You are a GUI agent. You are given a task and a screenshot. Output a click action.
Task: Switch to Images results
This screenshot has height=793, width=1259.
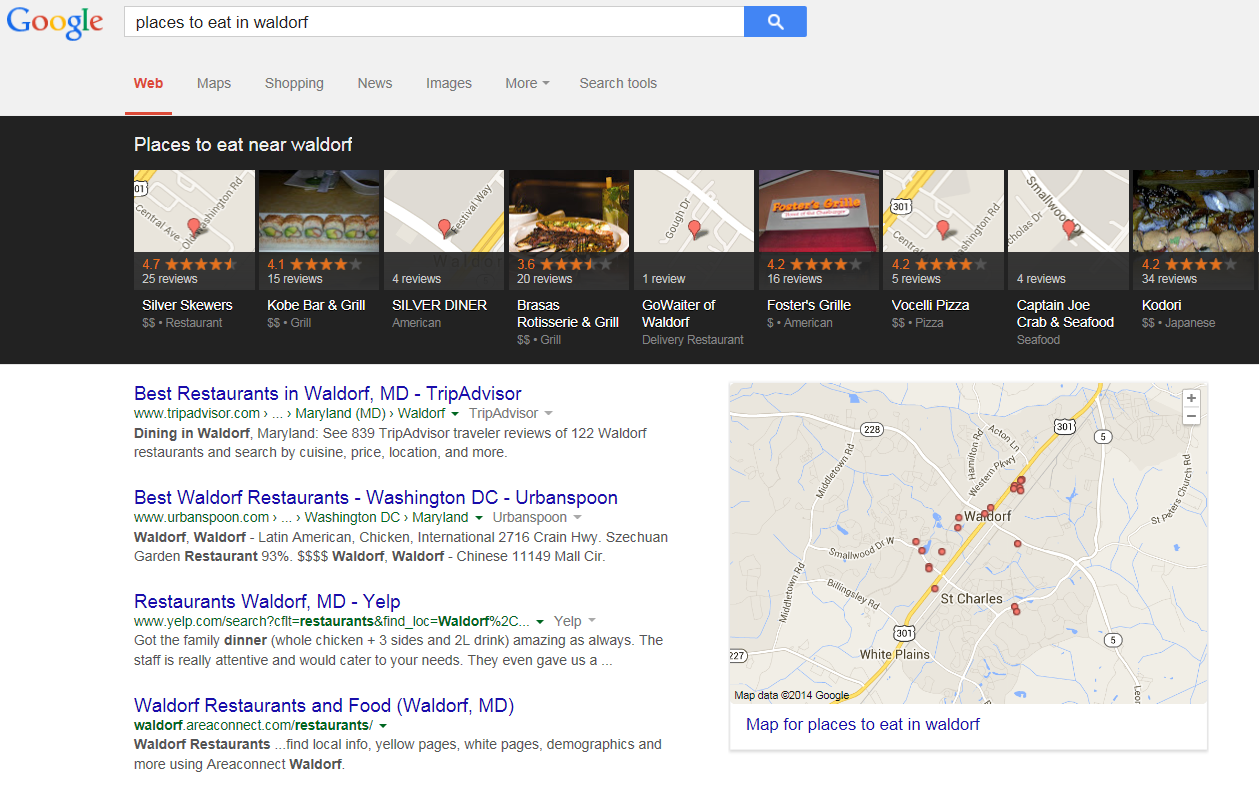tap(449, 83)
